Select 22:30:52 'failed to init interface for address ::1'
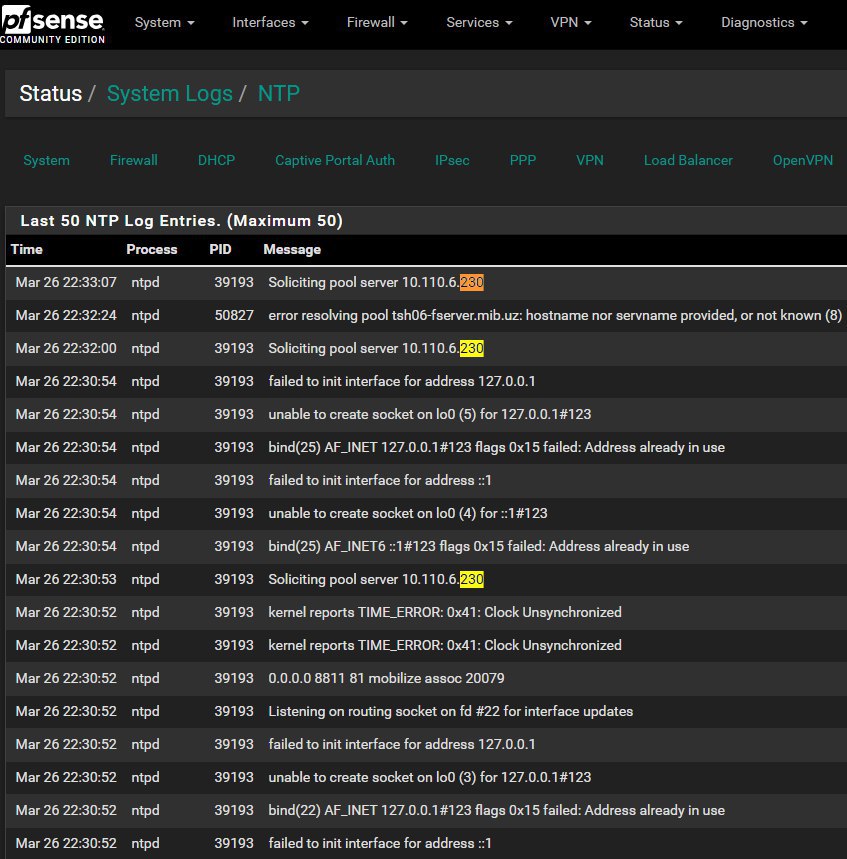847x859 pixels. coord(380,843)
